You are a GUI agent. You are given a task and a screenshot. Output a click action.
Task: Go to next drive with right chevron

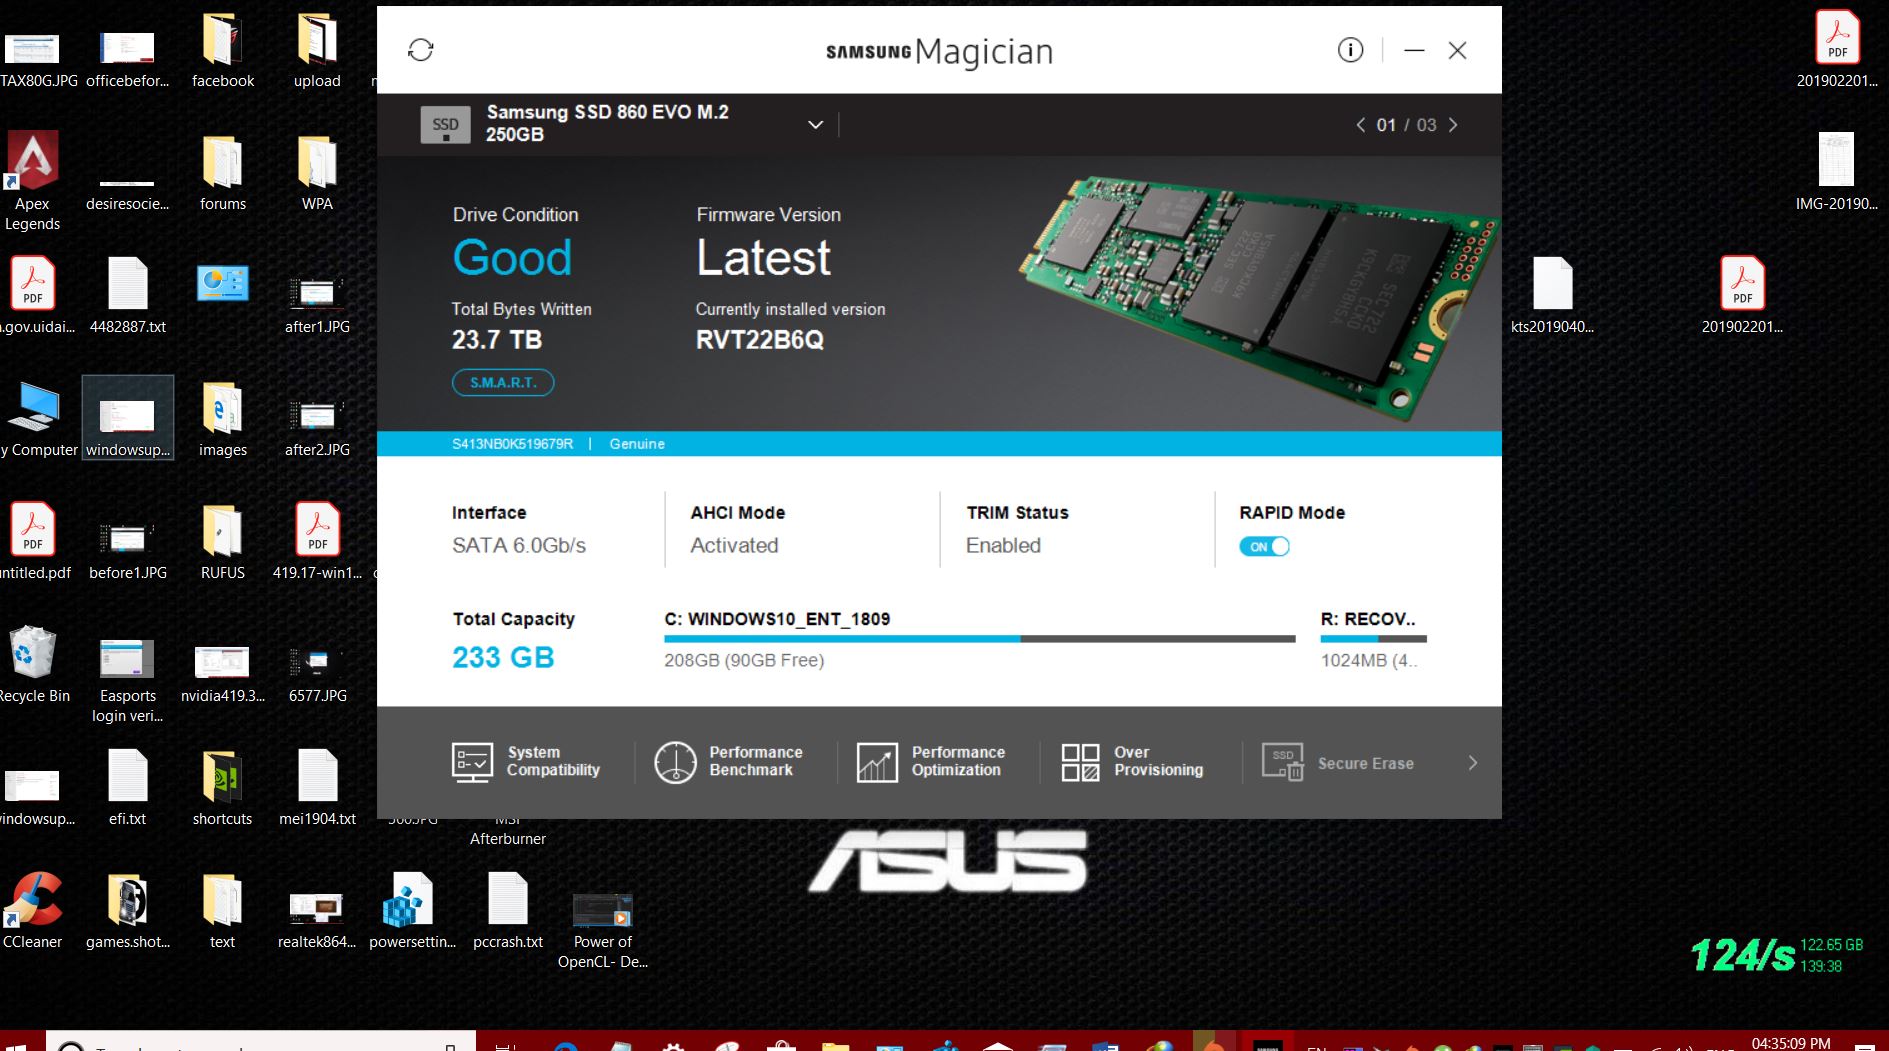click(1453, 125)
